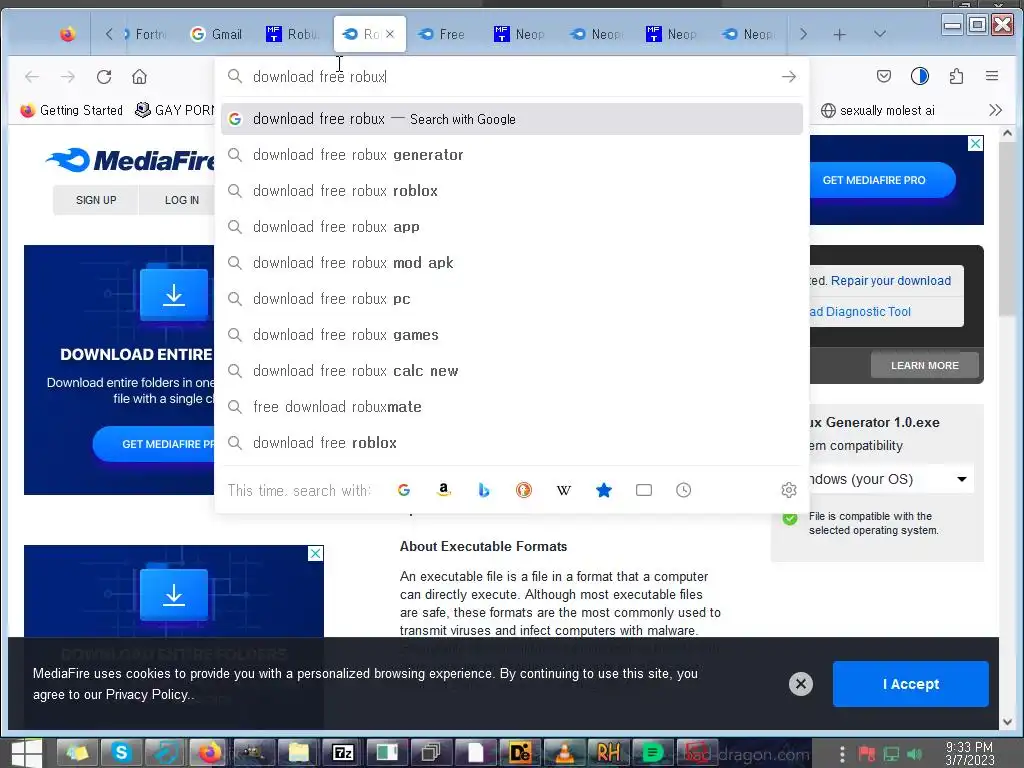
Task: Search open tabs with the tab icon
Action: click(644, 490)
